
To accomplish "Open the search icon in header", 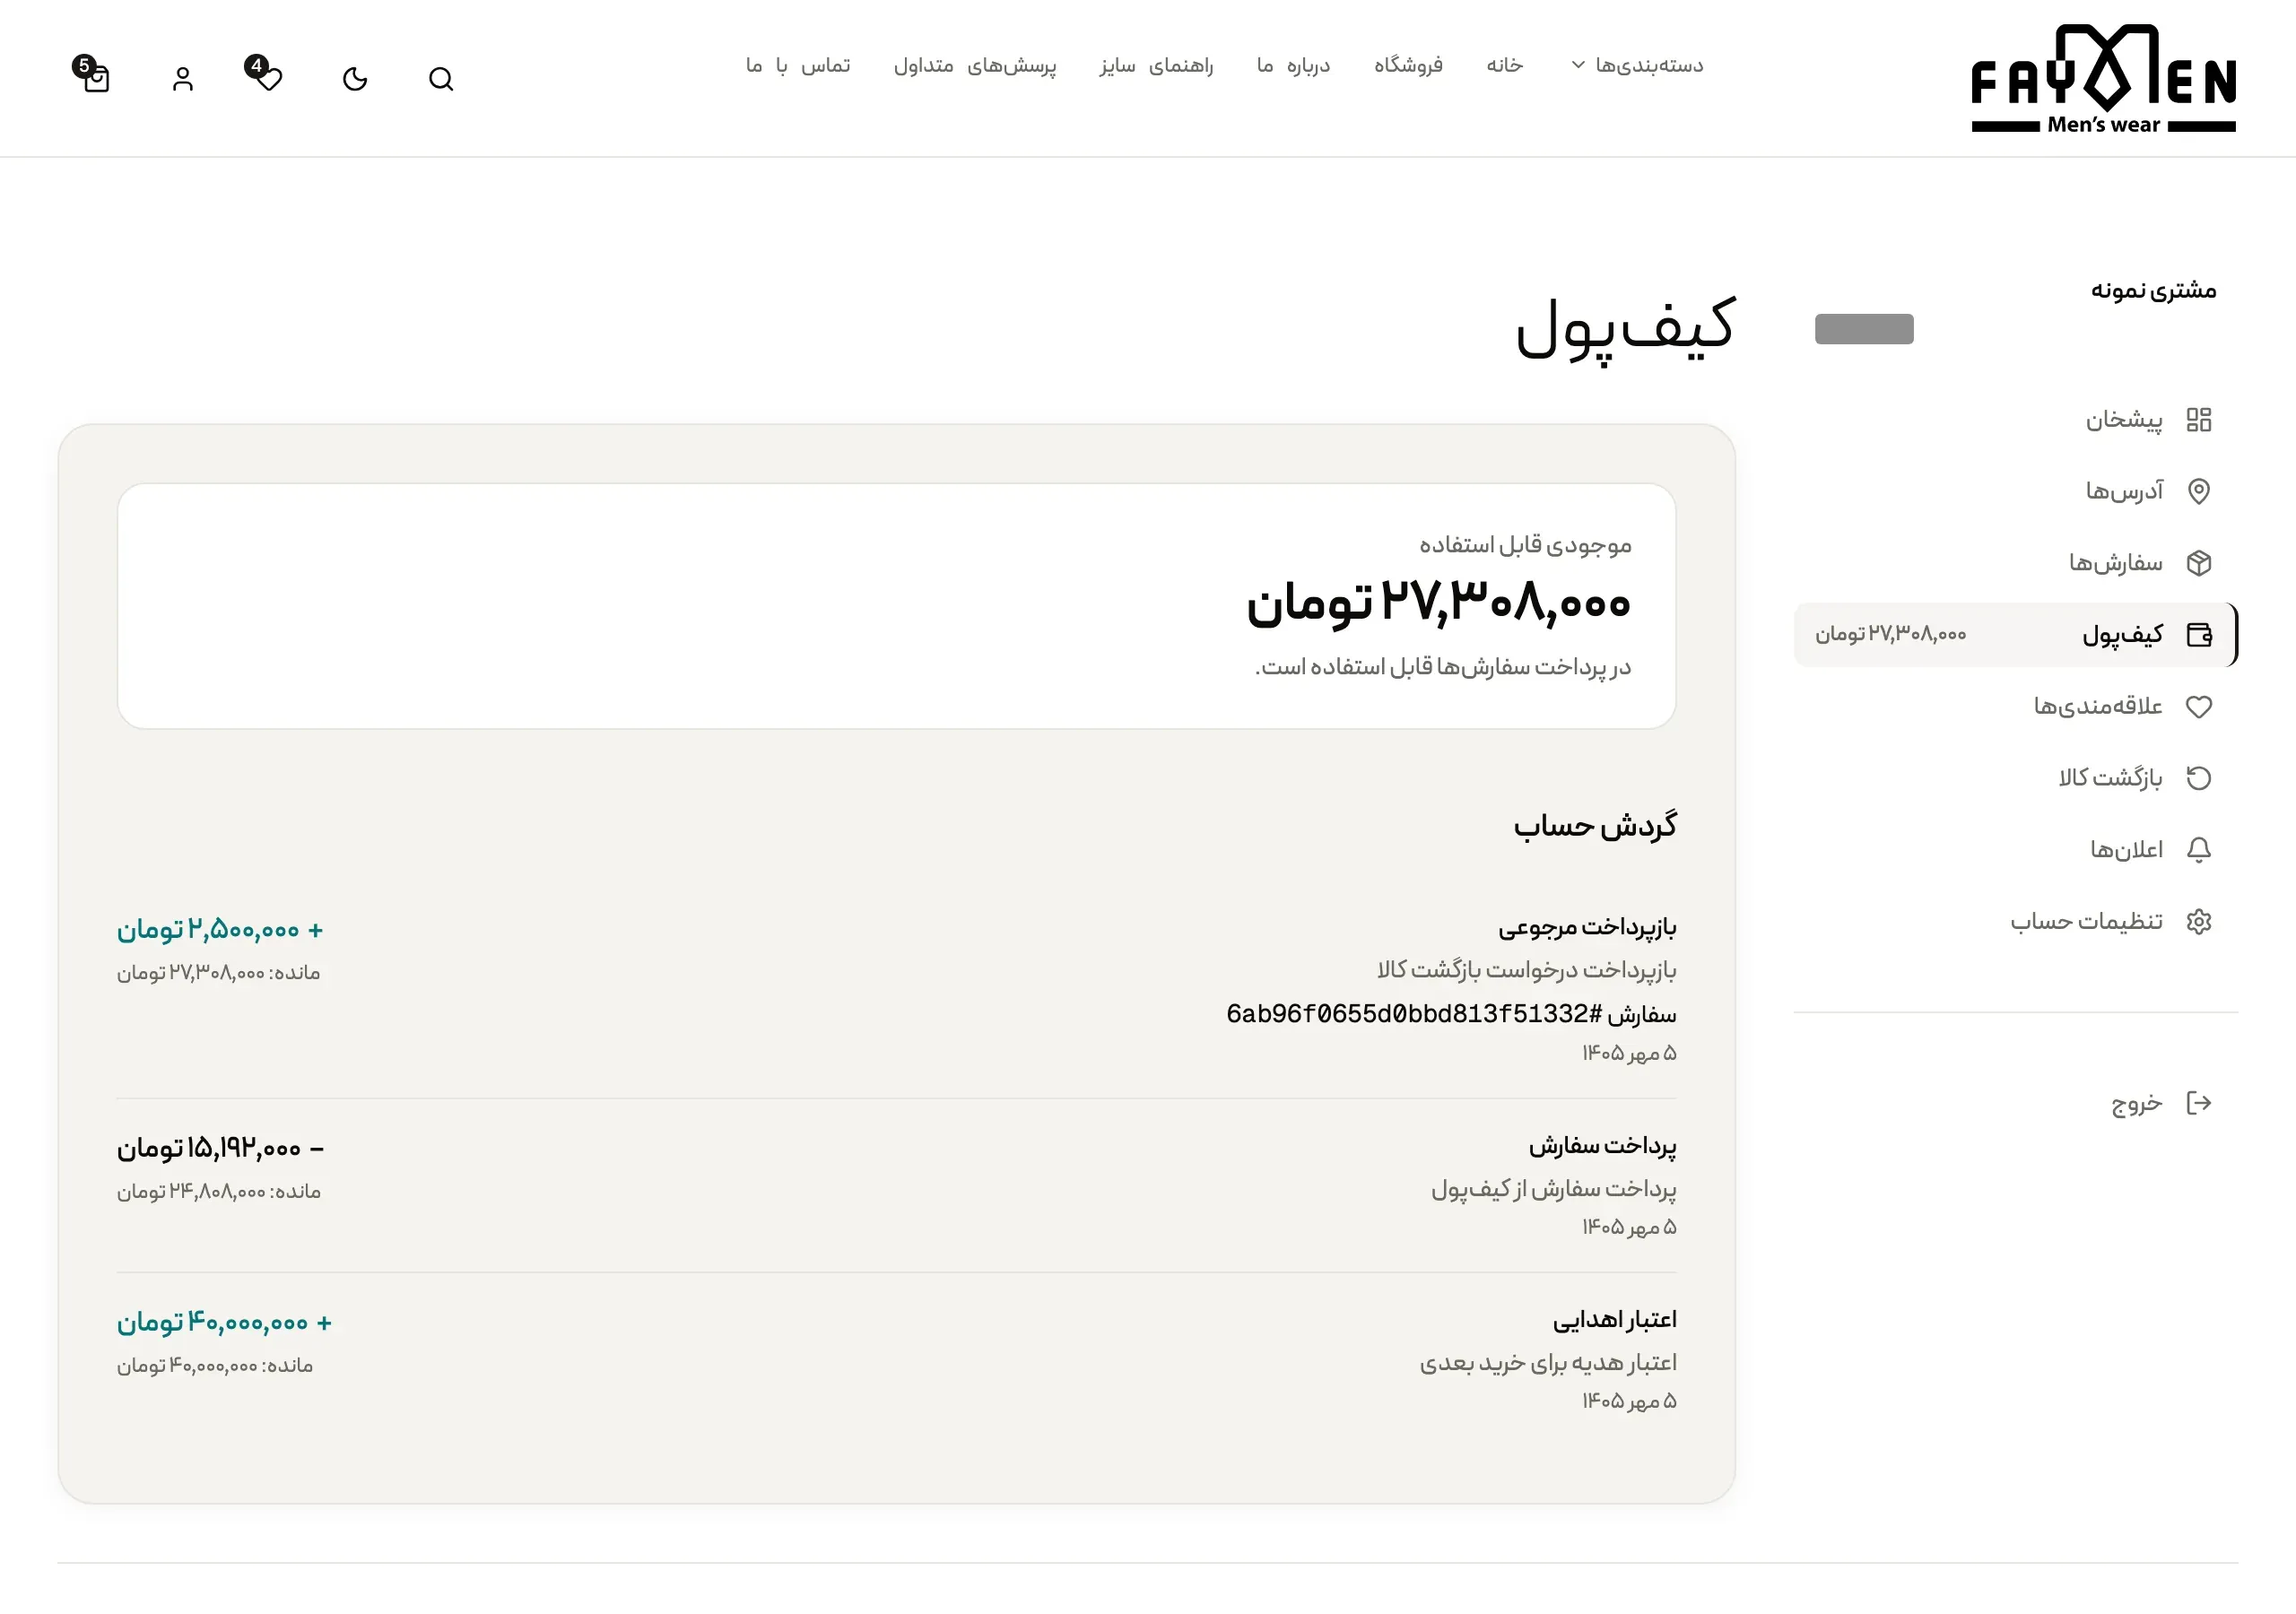I will [441, 79].
